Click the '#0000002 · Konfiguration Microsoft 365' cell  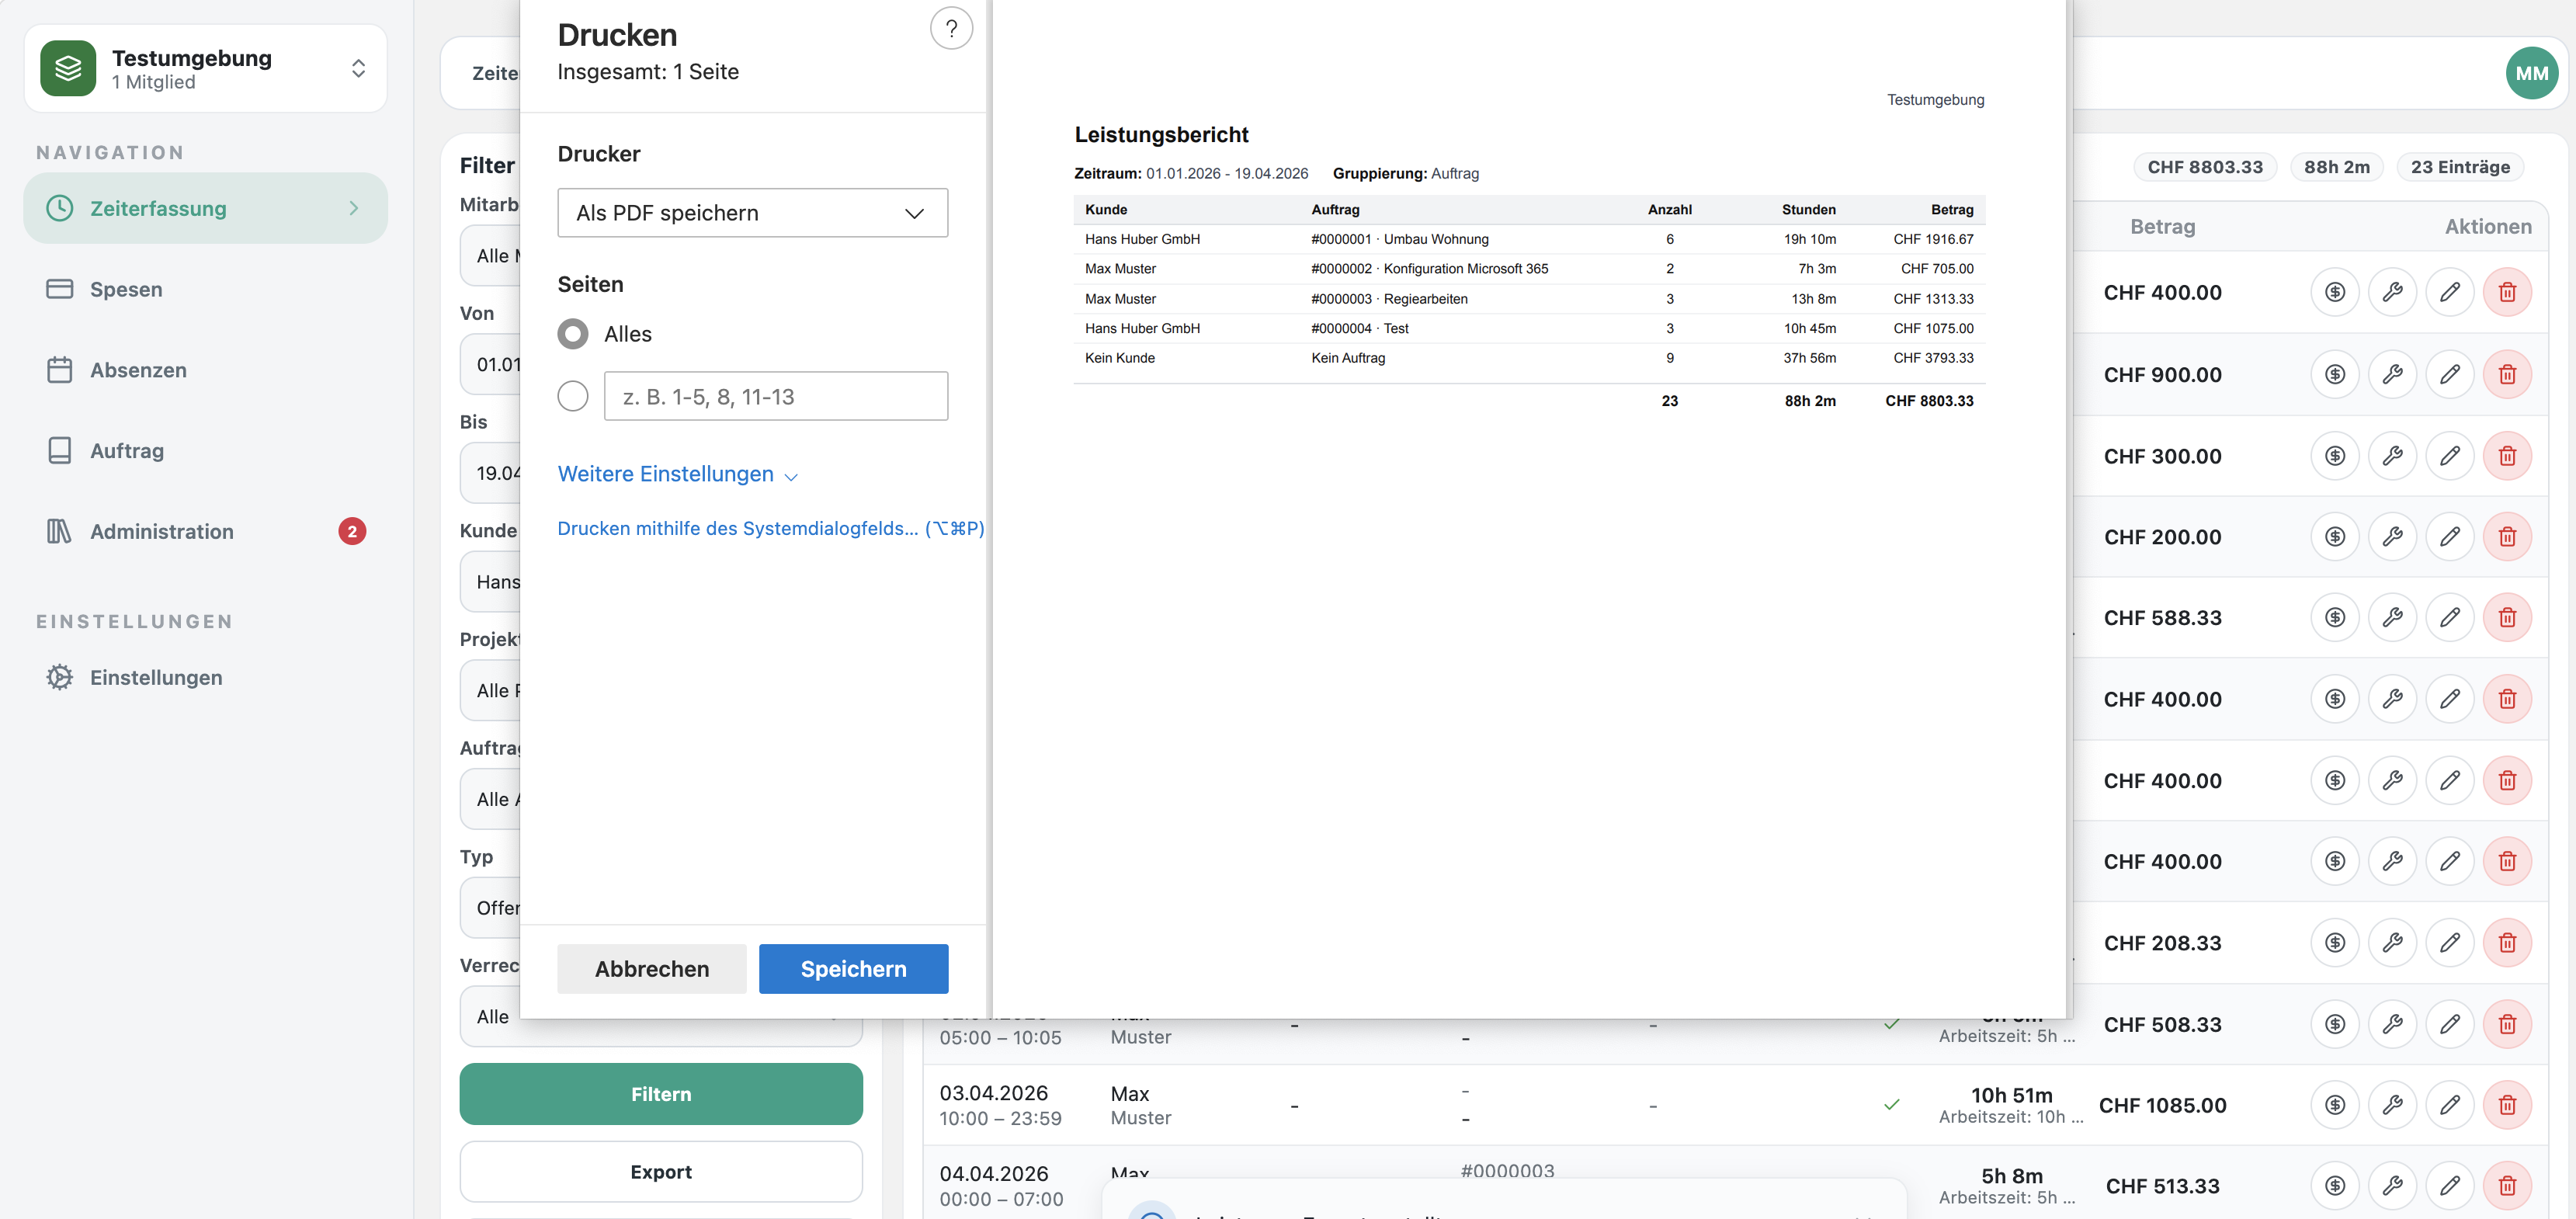point(1429,269)
